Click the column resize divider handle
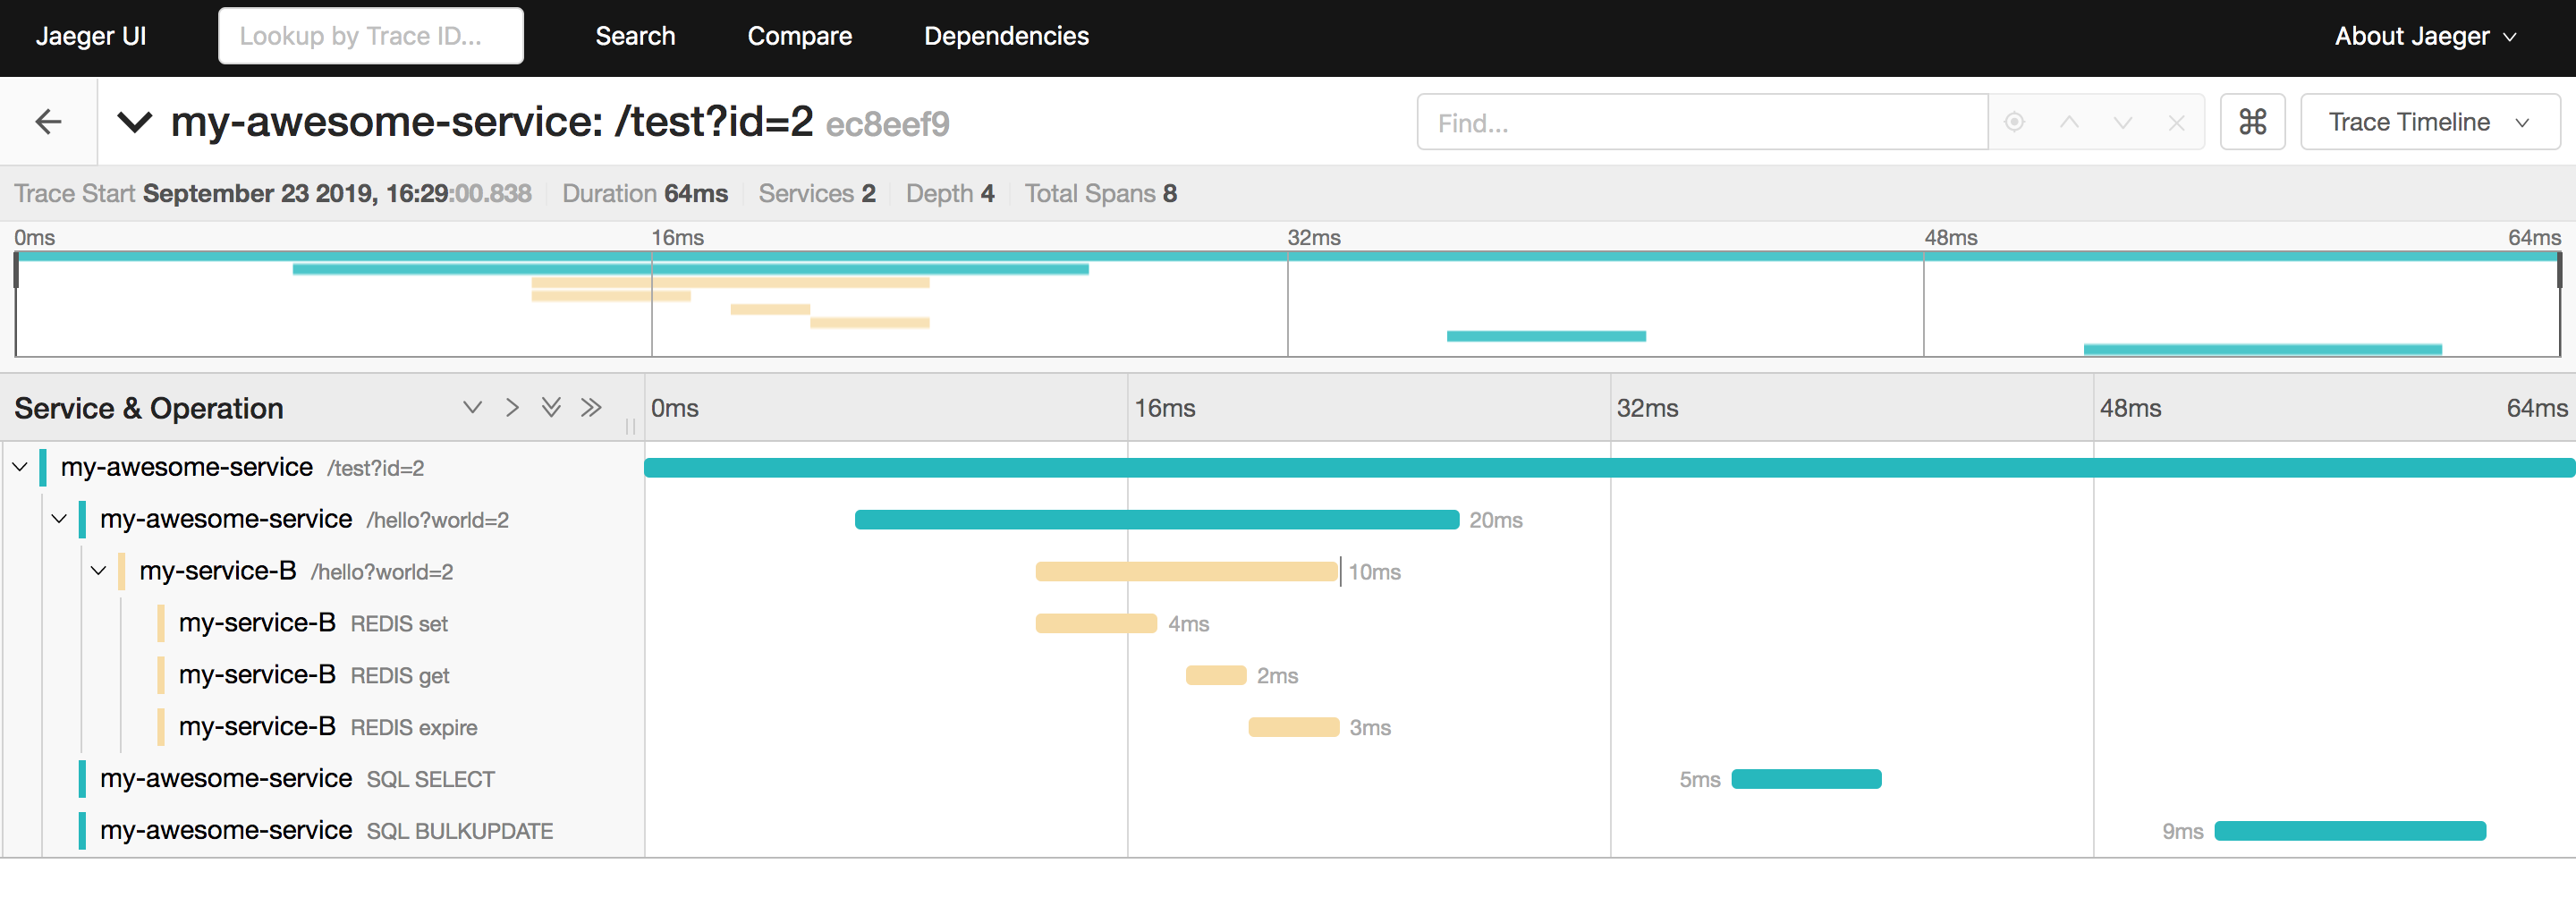Image resolution: width=2576 pixels, height=923 pixels. tap(630, 427)
